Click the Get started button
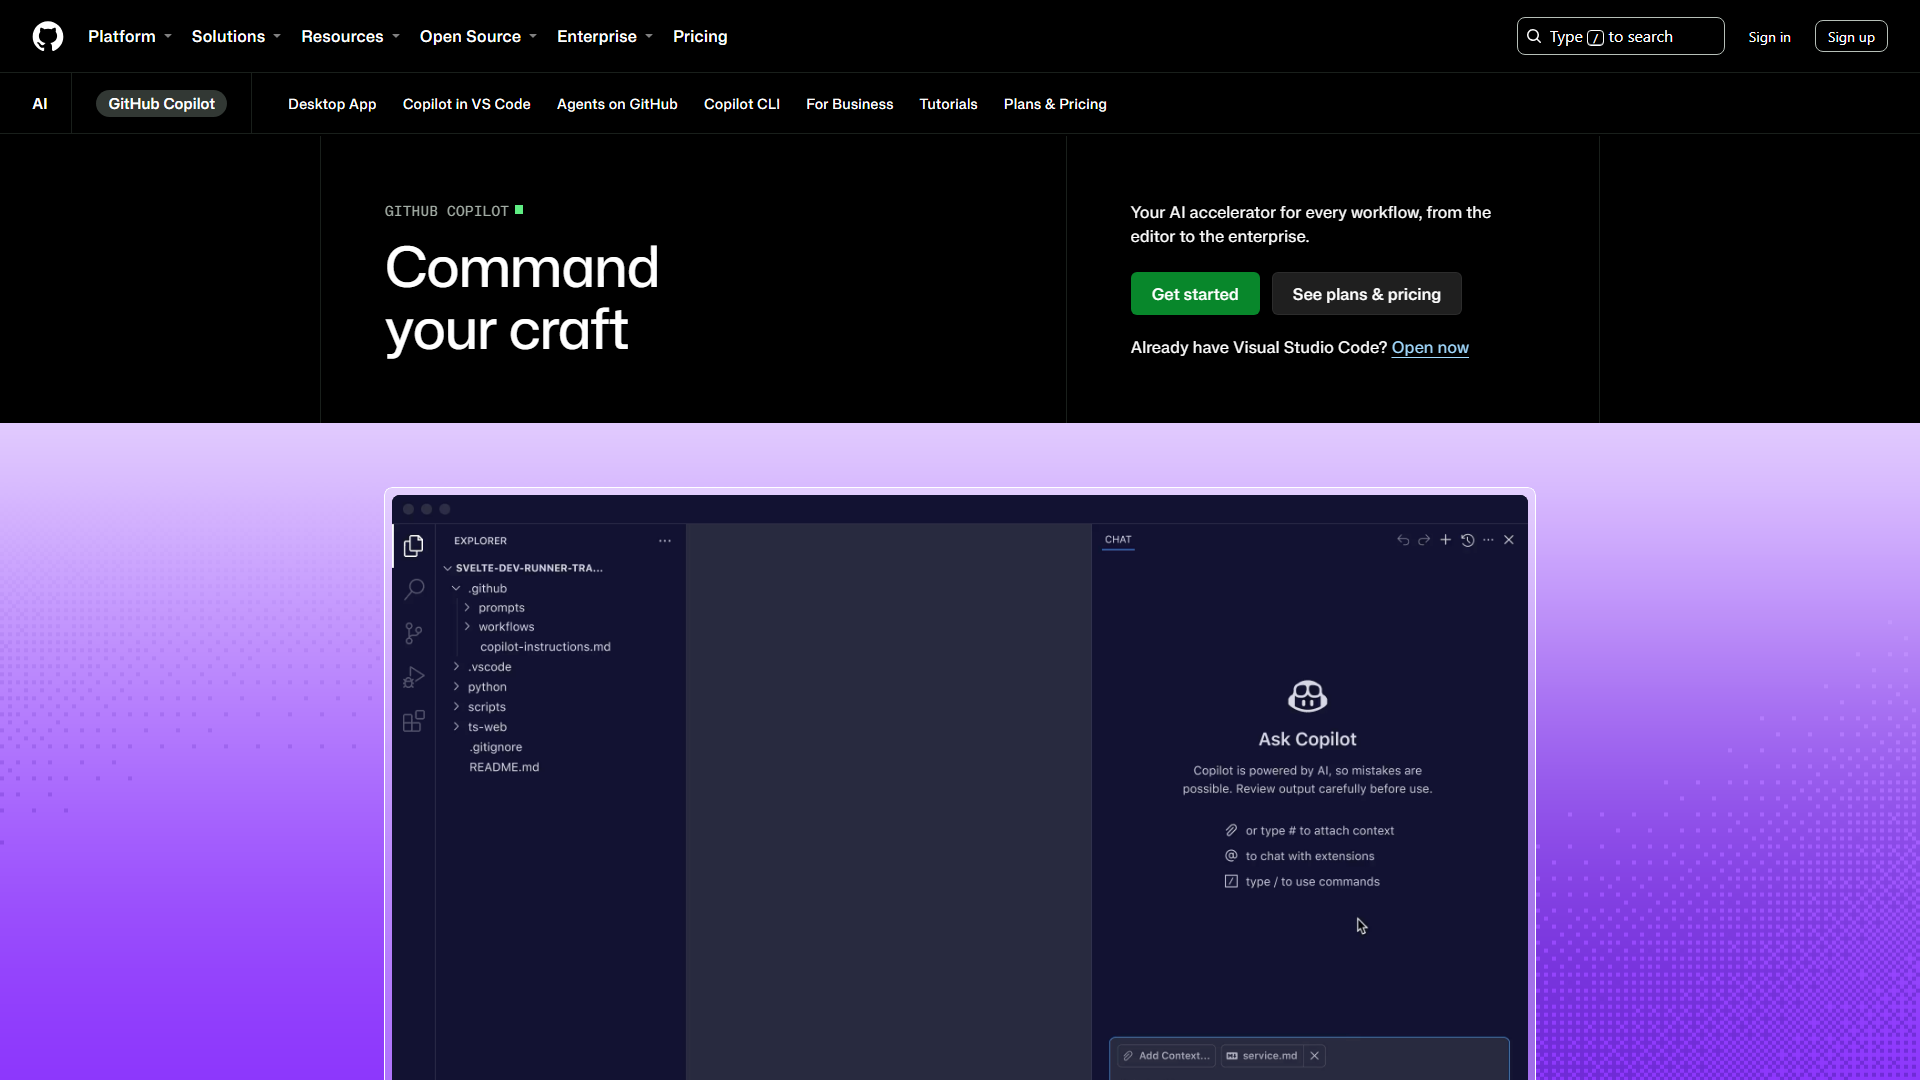The image size is (1920, 1080). [x=1195, y=294]
